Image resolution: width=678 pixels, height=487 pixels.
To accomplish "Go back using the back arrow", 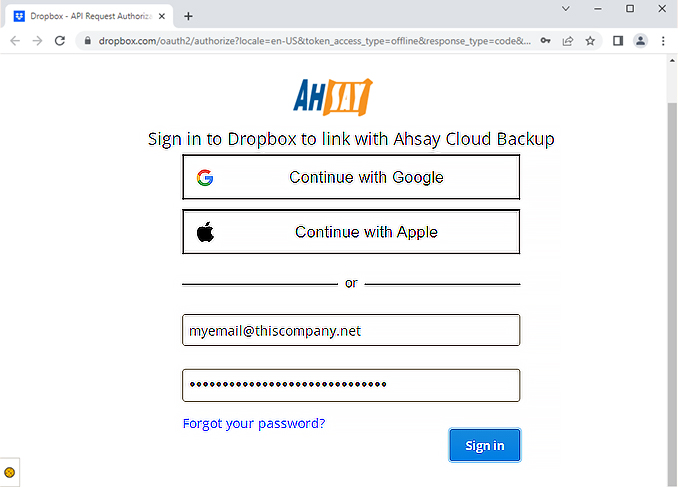I will click(x=14, y=41).
